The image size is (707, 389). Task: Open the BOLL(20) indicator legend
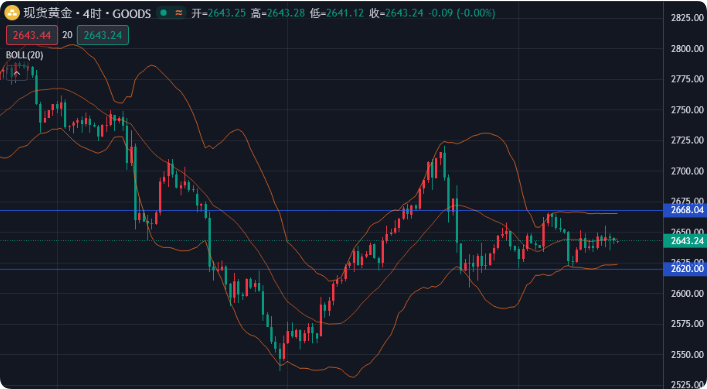24,55
